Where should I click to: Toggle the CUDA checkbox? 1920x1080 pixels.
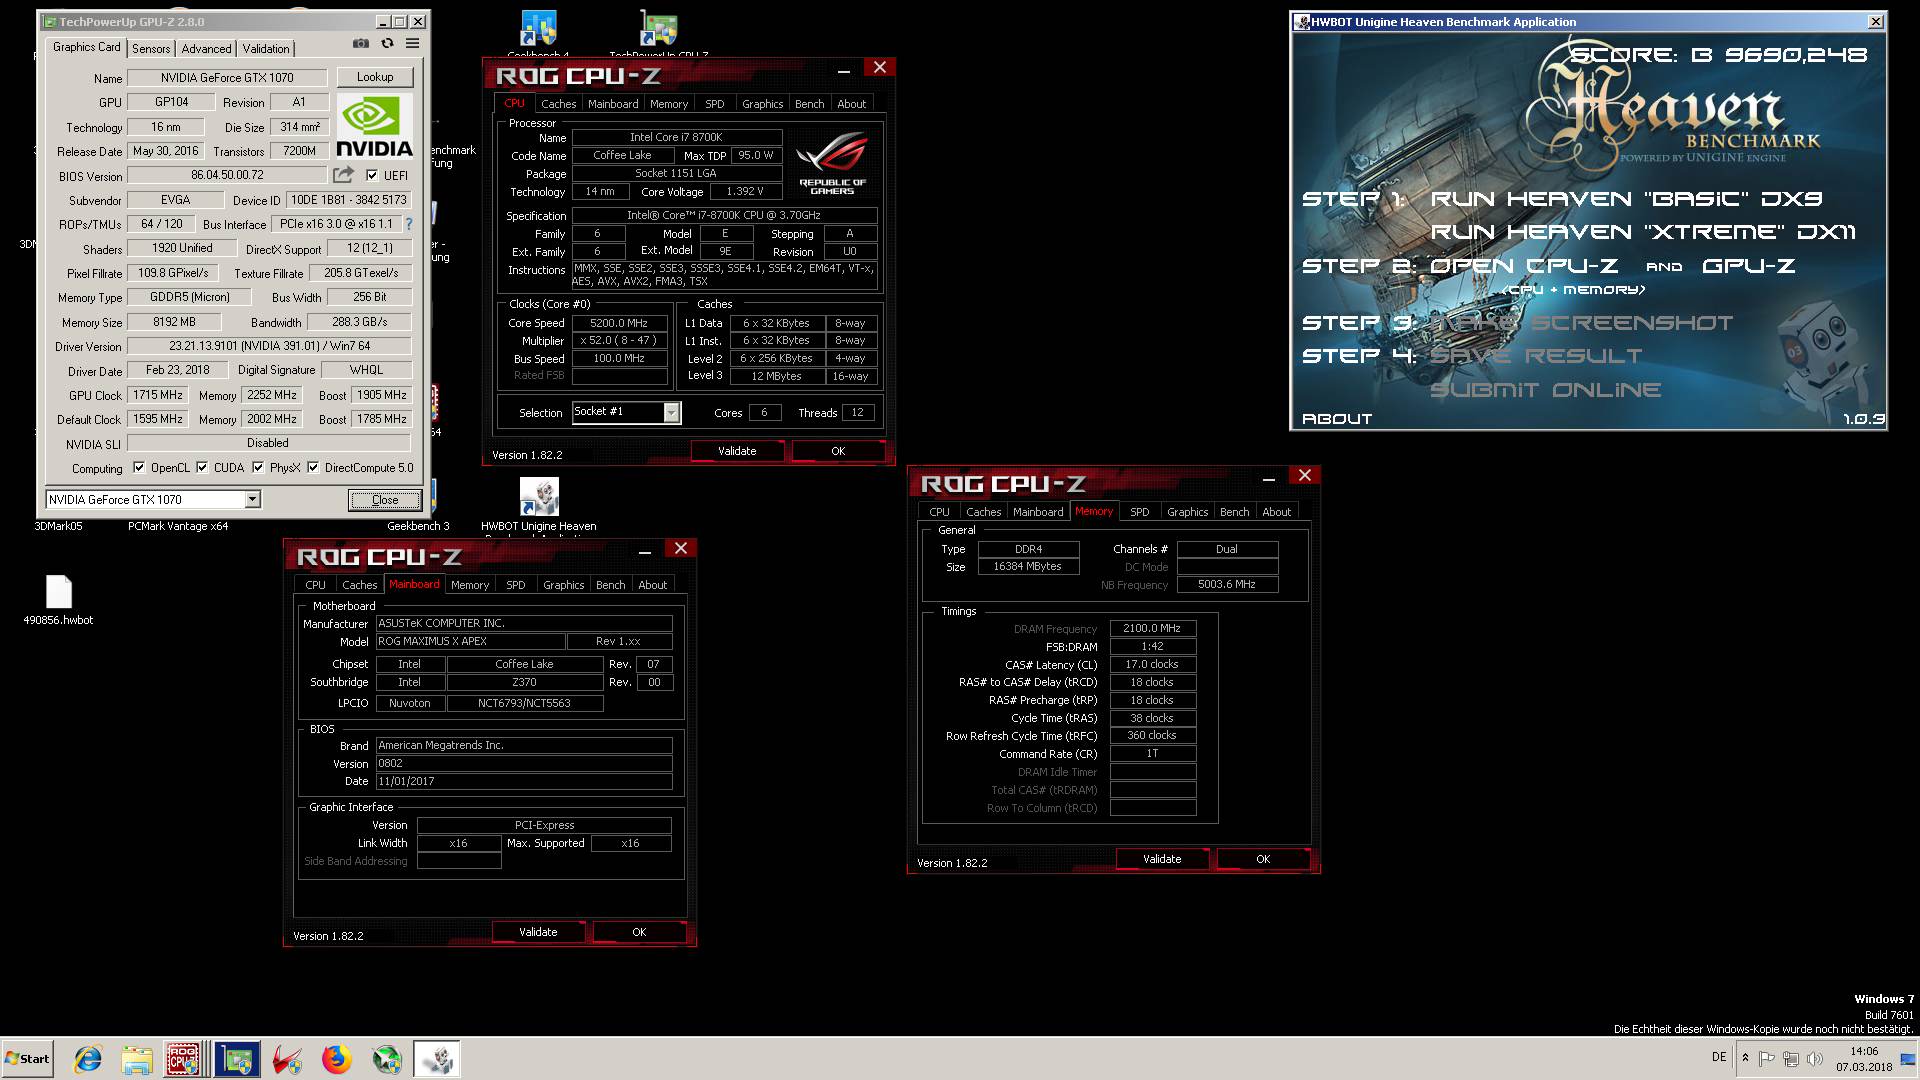coord(202,467)
